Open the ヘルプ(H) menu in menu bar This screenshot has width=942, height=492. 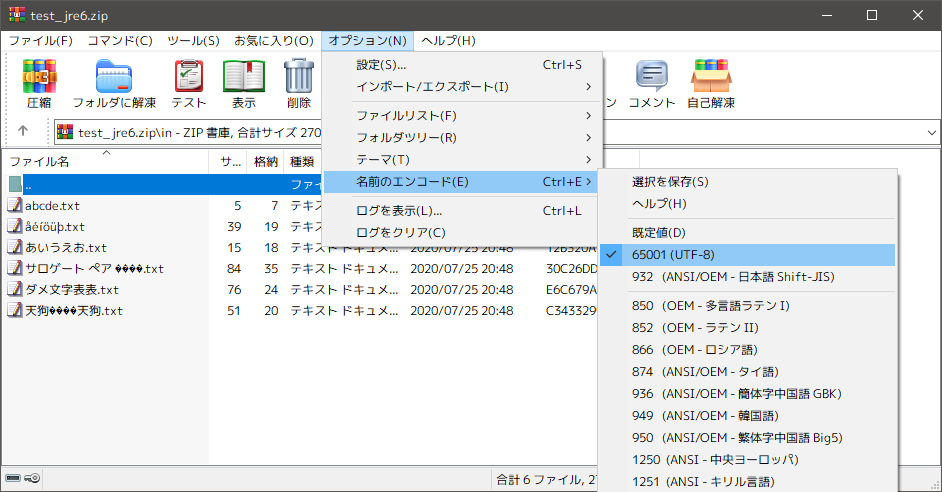point(448,41)
